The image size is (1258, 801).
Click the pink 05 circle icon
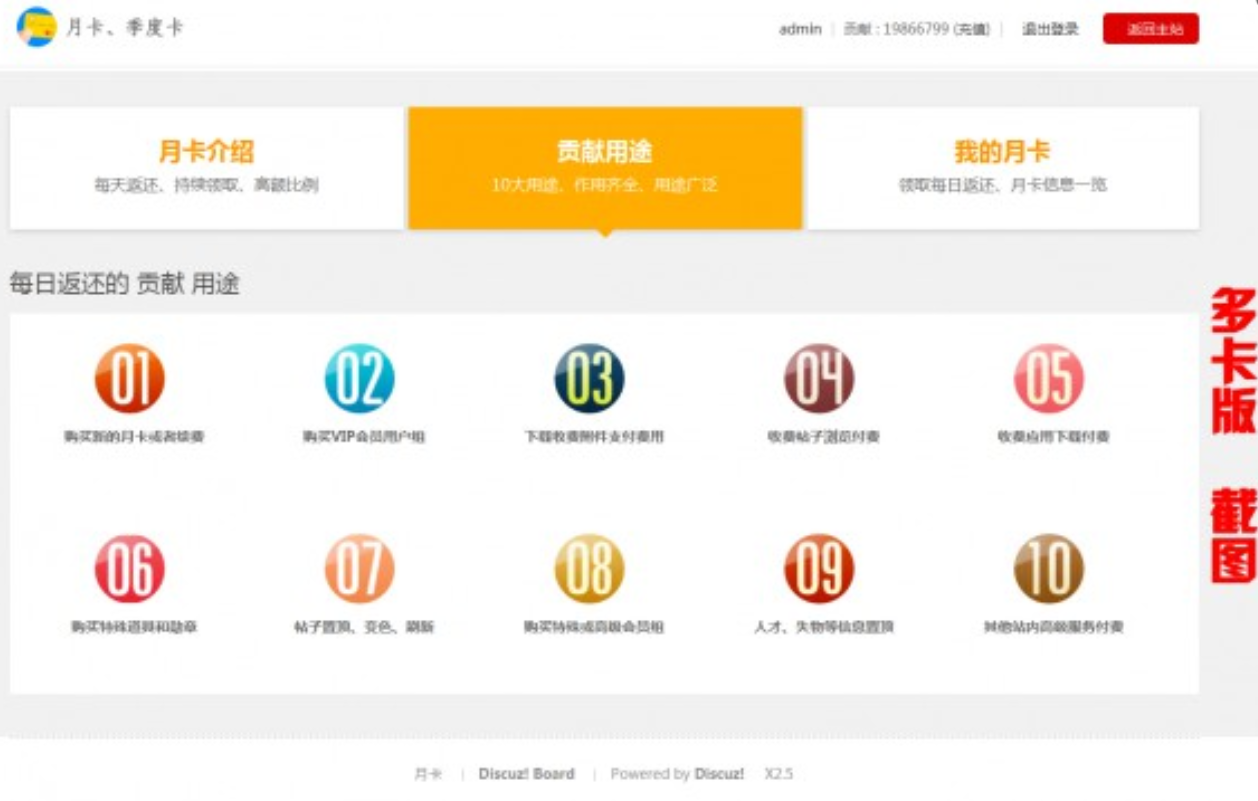(x=1049, y=378)
